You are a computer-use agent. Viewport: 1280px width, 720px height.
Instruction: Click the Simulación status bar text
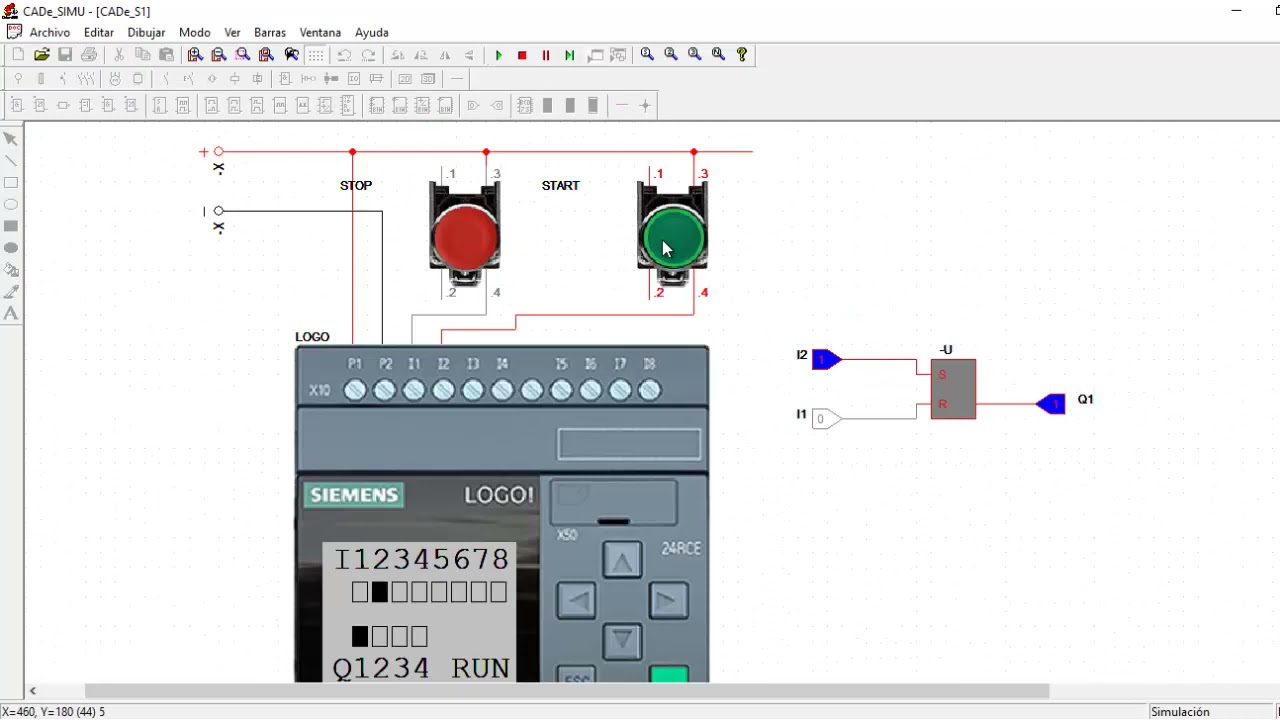(1180, 712)
